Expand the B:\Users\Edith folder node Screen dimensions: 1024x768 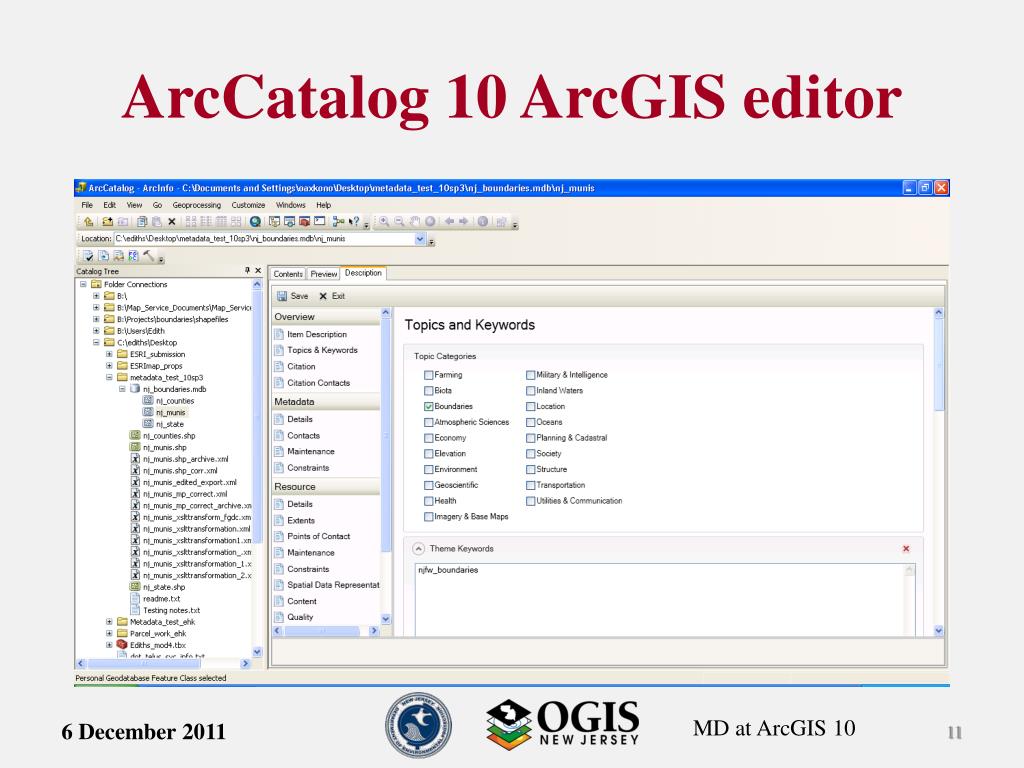coord(96,330)
